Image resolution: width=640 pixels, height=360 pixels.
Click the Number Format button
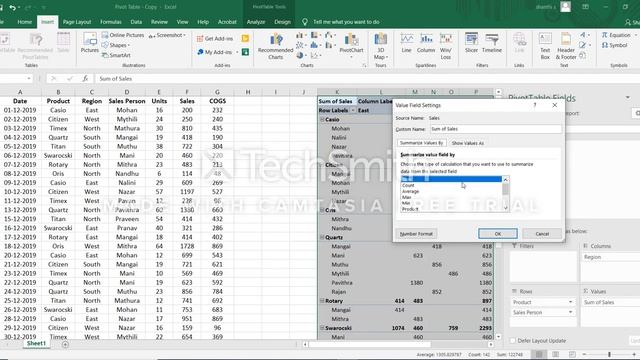(416, 234)
